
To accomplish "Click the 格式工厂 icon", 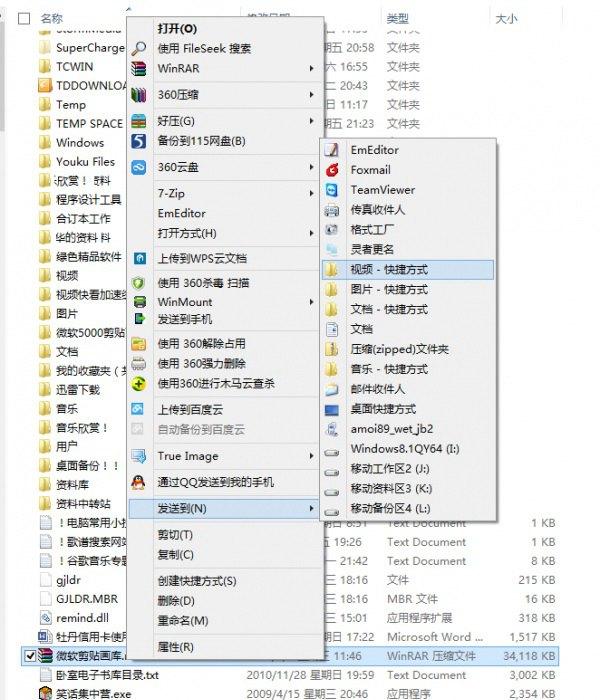I will pos(331,229).
